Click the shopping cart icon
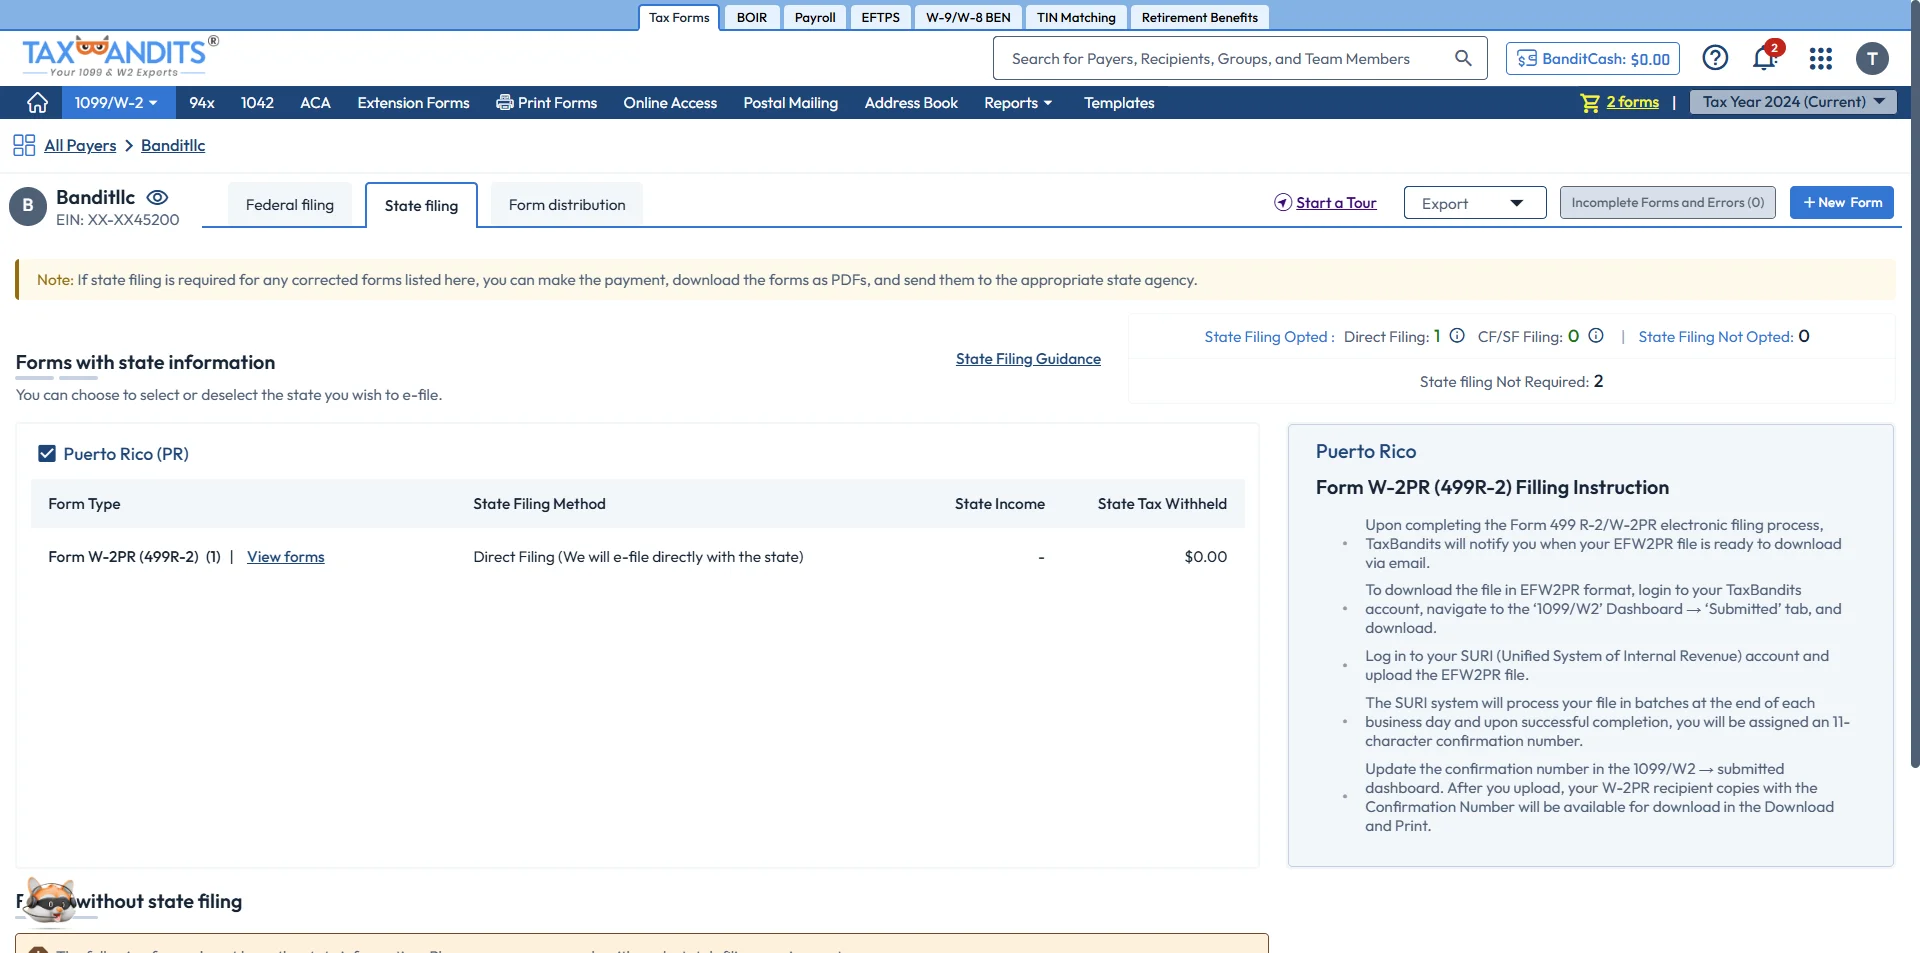 point(1589,103)
